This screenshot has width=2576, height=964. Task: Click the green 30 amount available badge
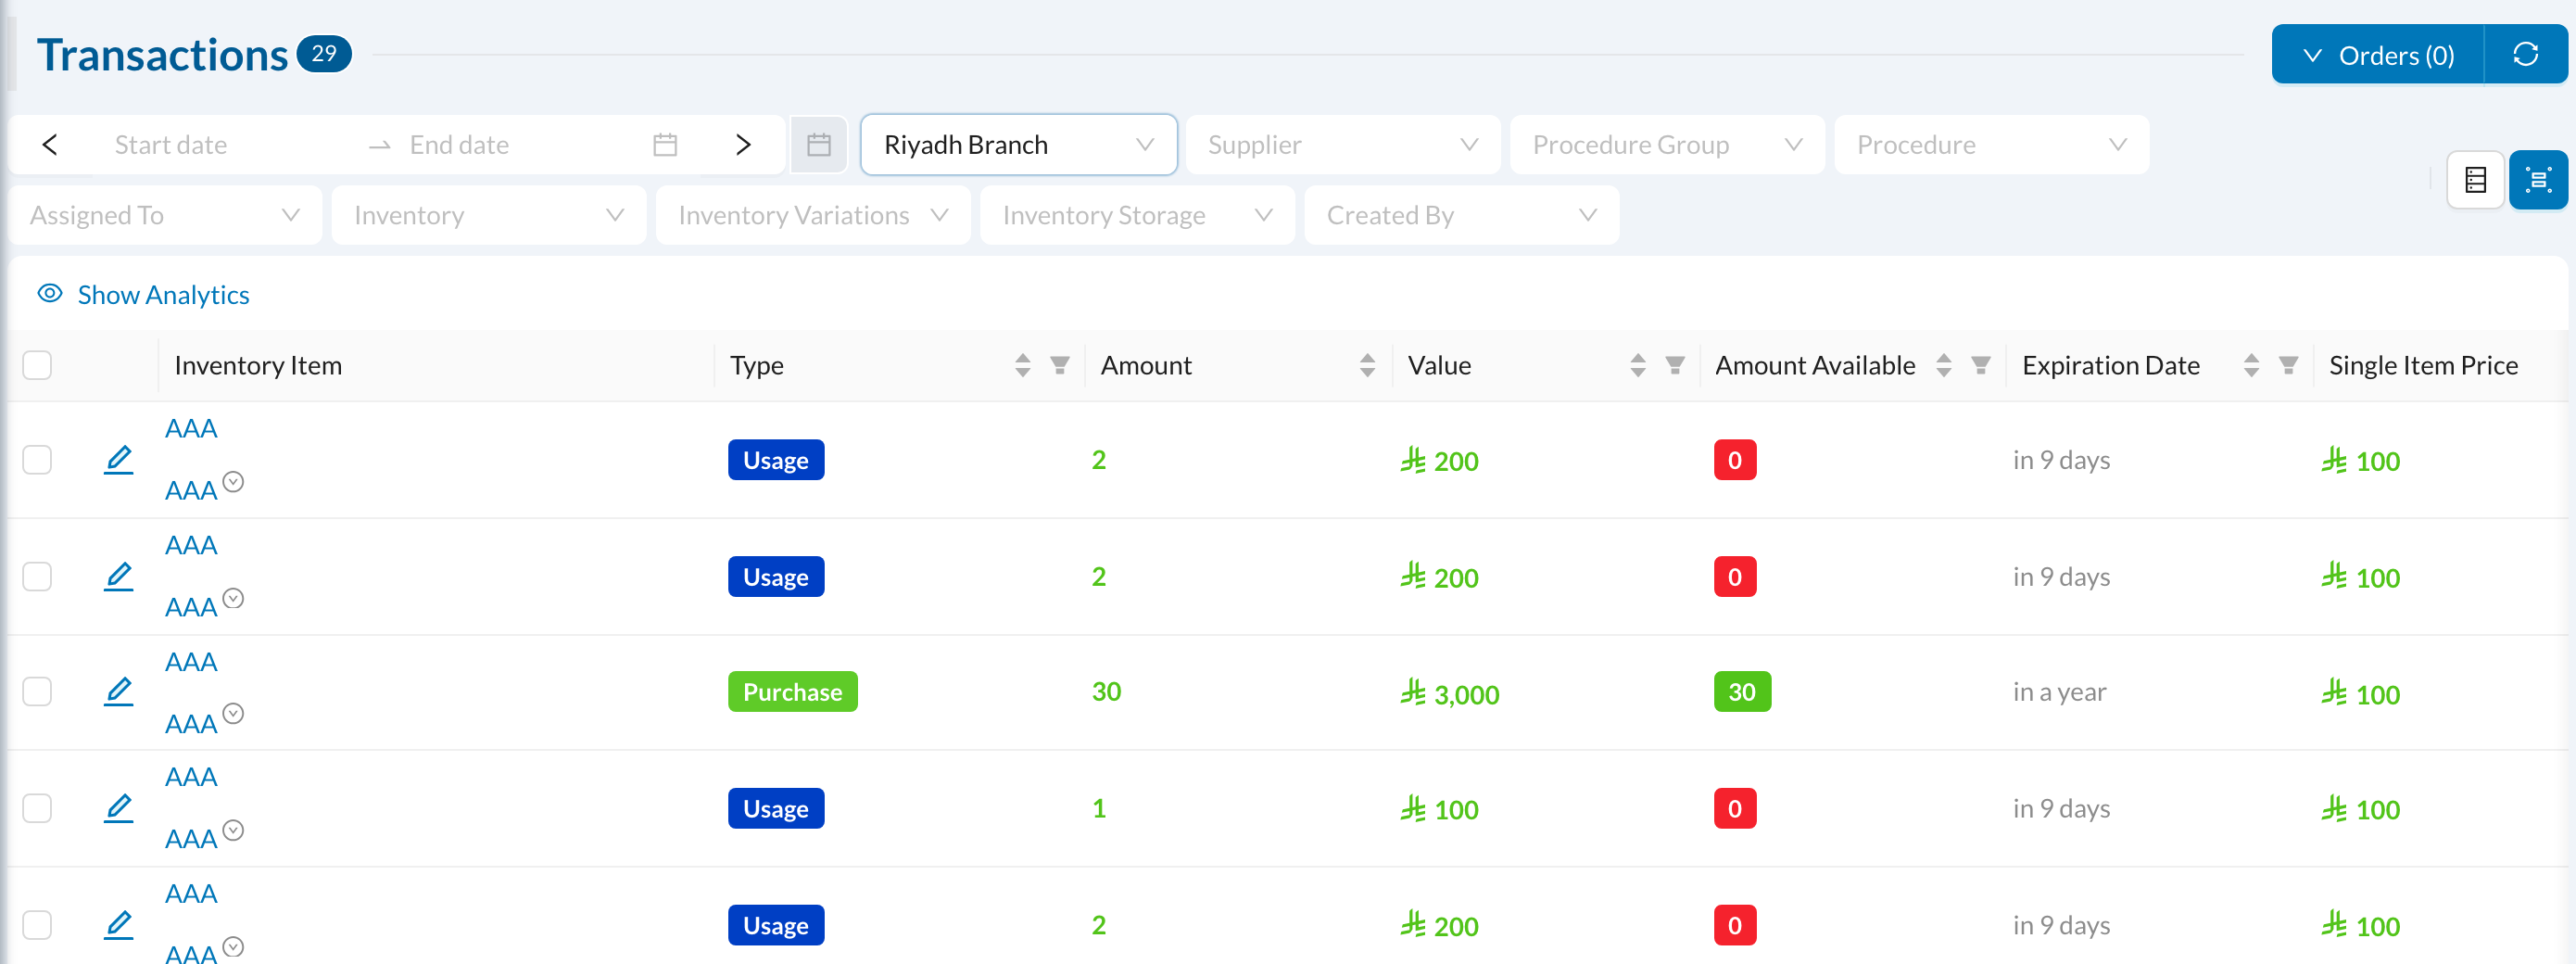coord(1742,691)
